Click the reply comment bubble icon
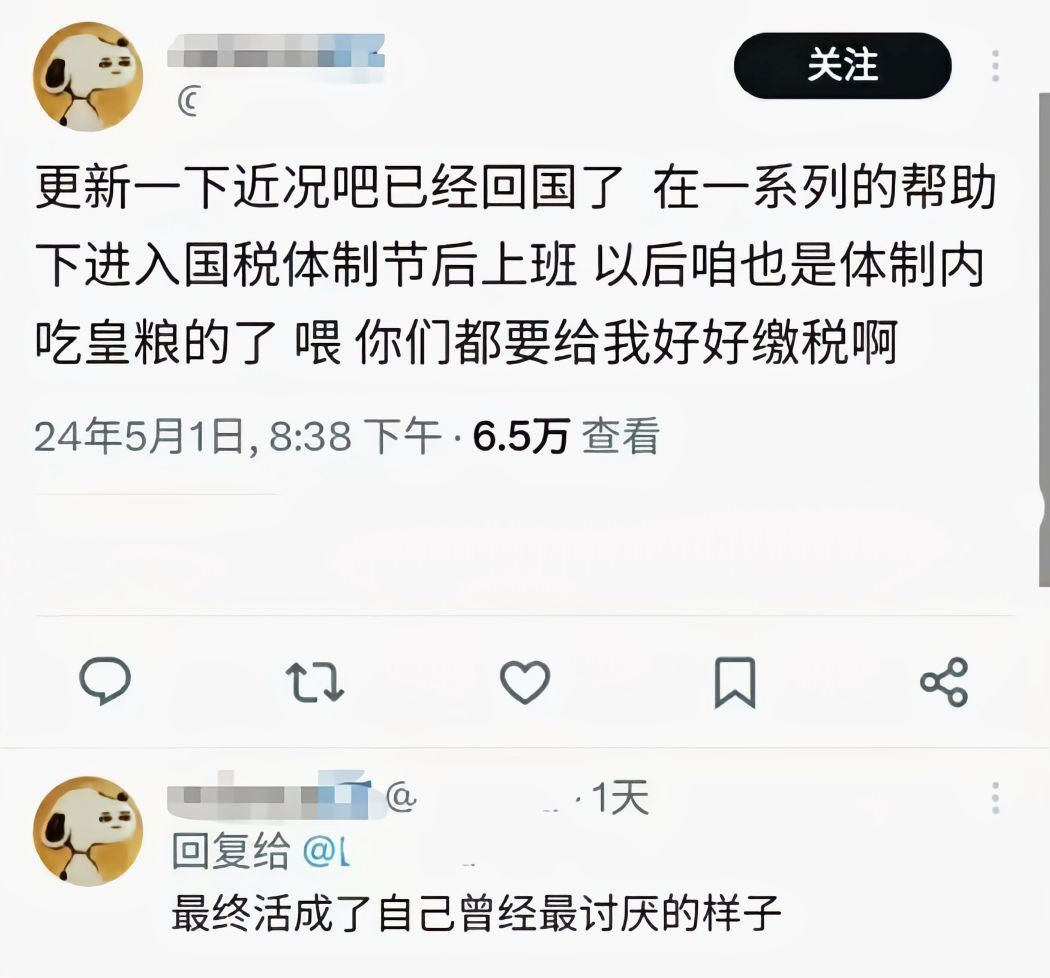 105,681
